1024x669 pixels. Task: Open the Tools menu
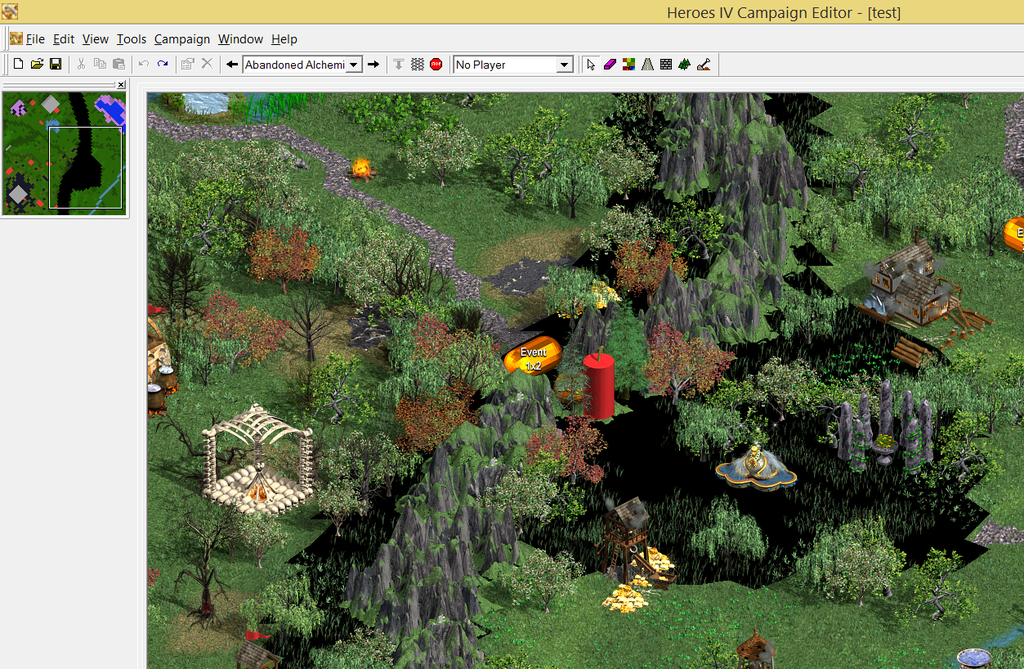[131, 39]
